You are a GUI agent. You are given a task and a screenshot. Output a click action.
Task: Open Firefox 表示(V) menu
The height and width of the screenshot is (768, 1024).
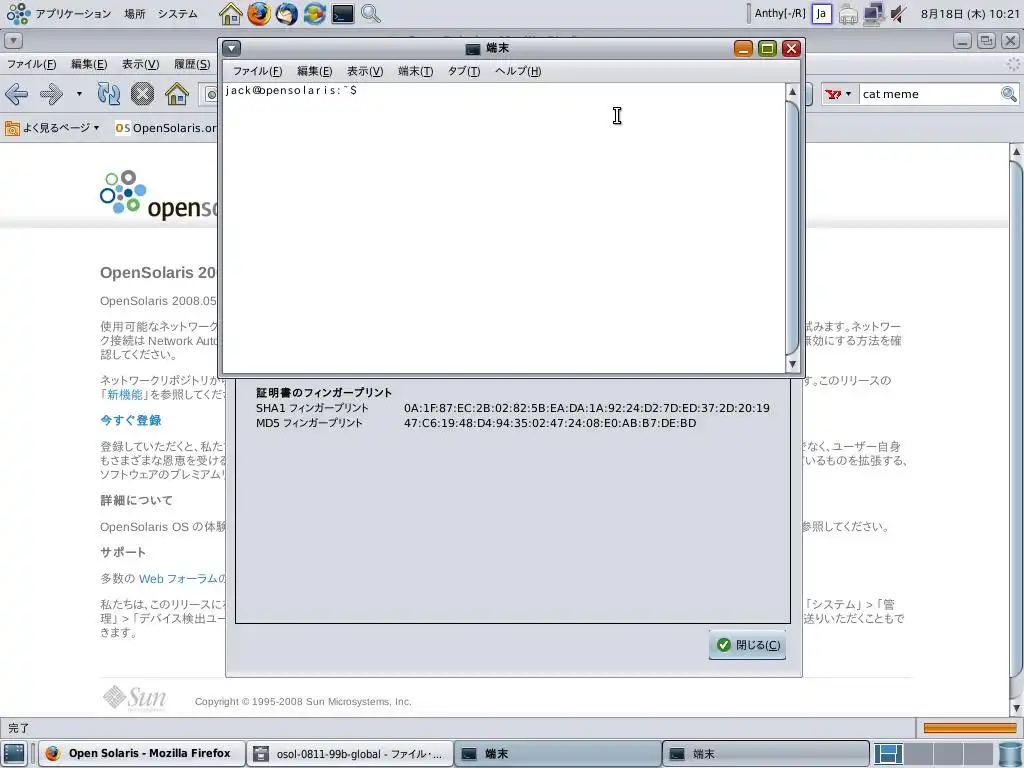coord(140,64)
